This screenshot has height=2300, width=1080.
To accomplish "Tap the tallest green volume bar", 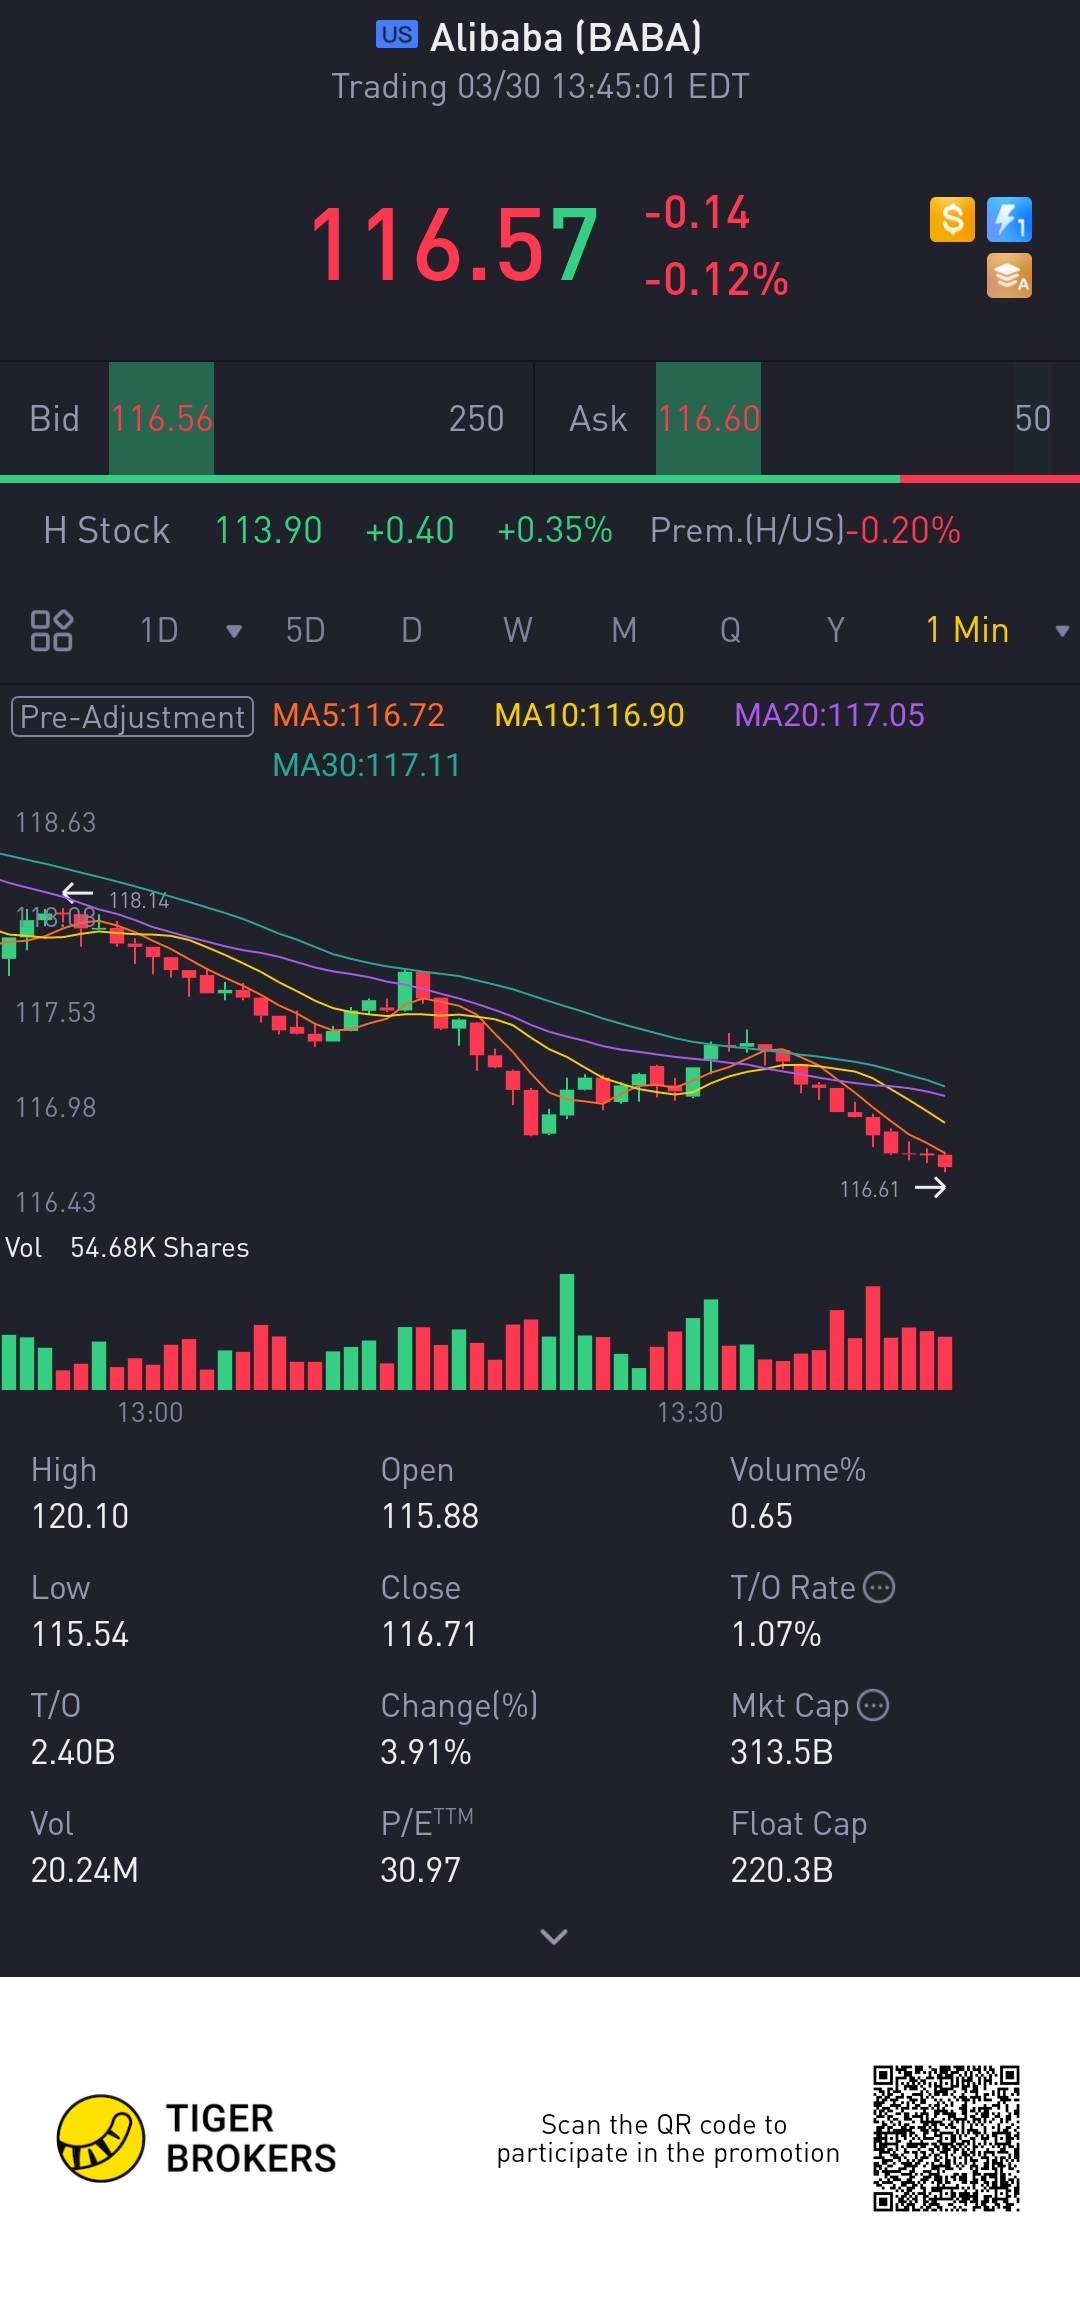I will [x=567, y=1332].
